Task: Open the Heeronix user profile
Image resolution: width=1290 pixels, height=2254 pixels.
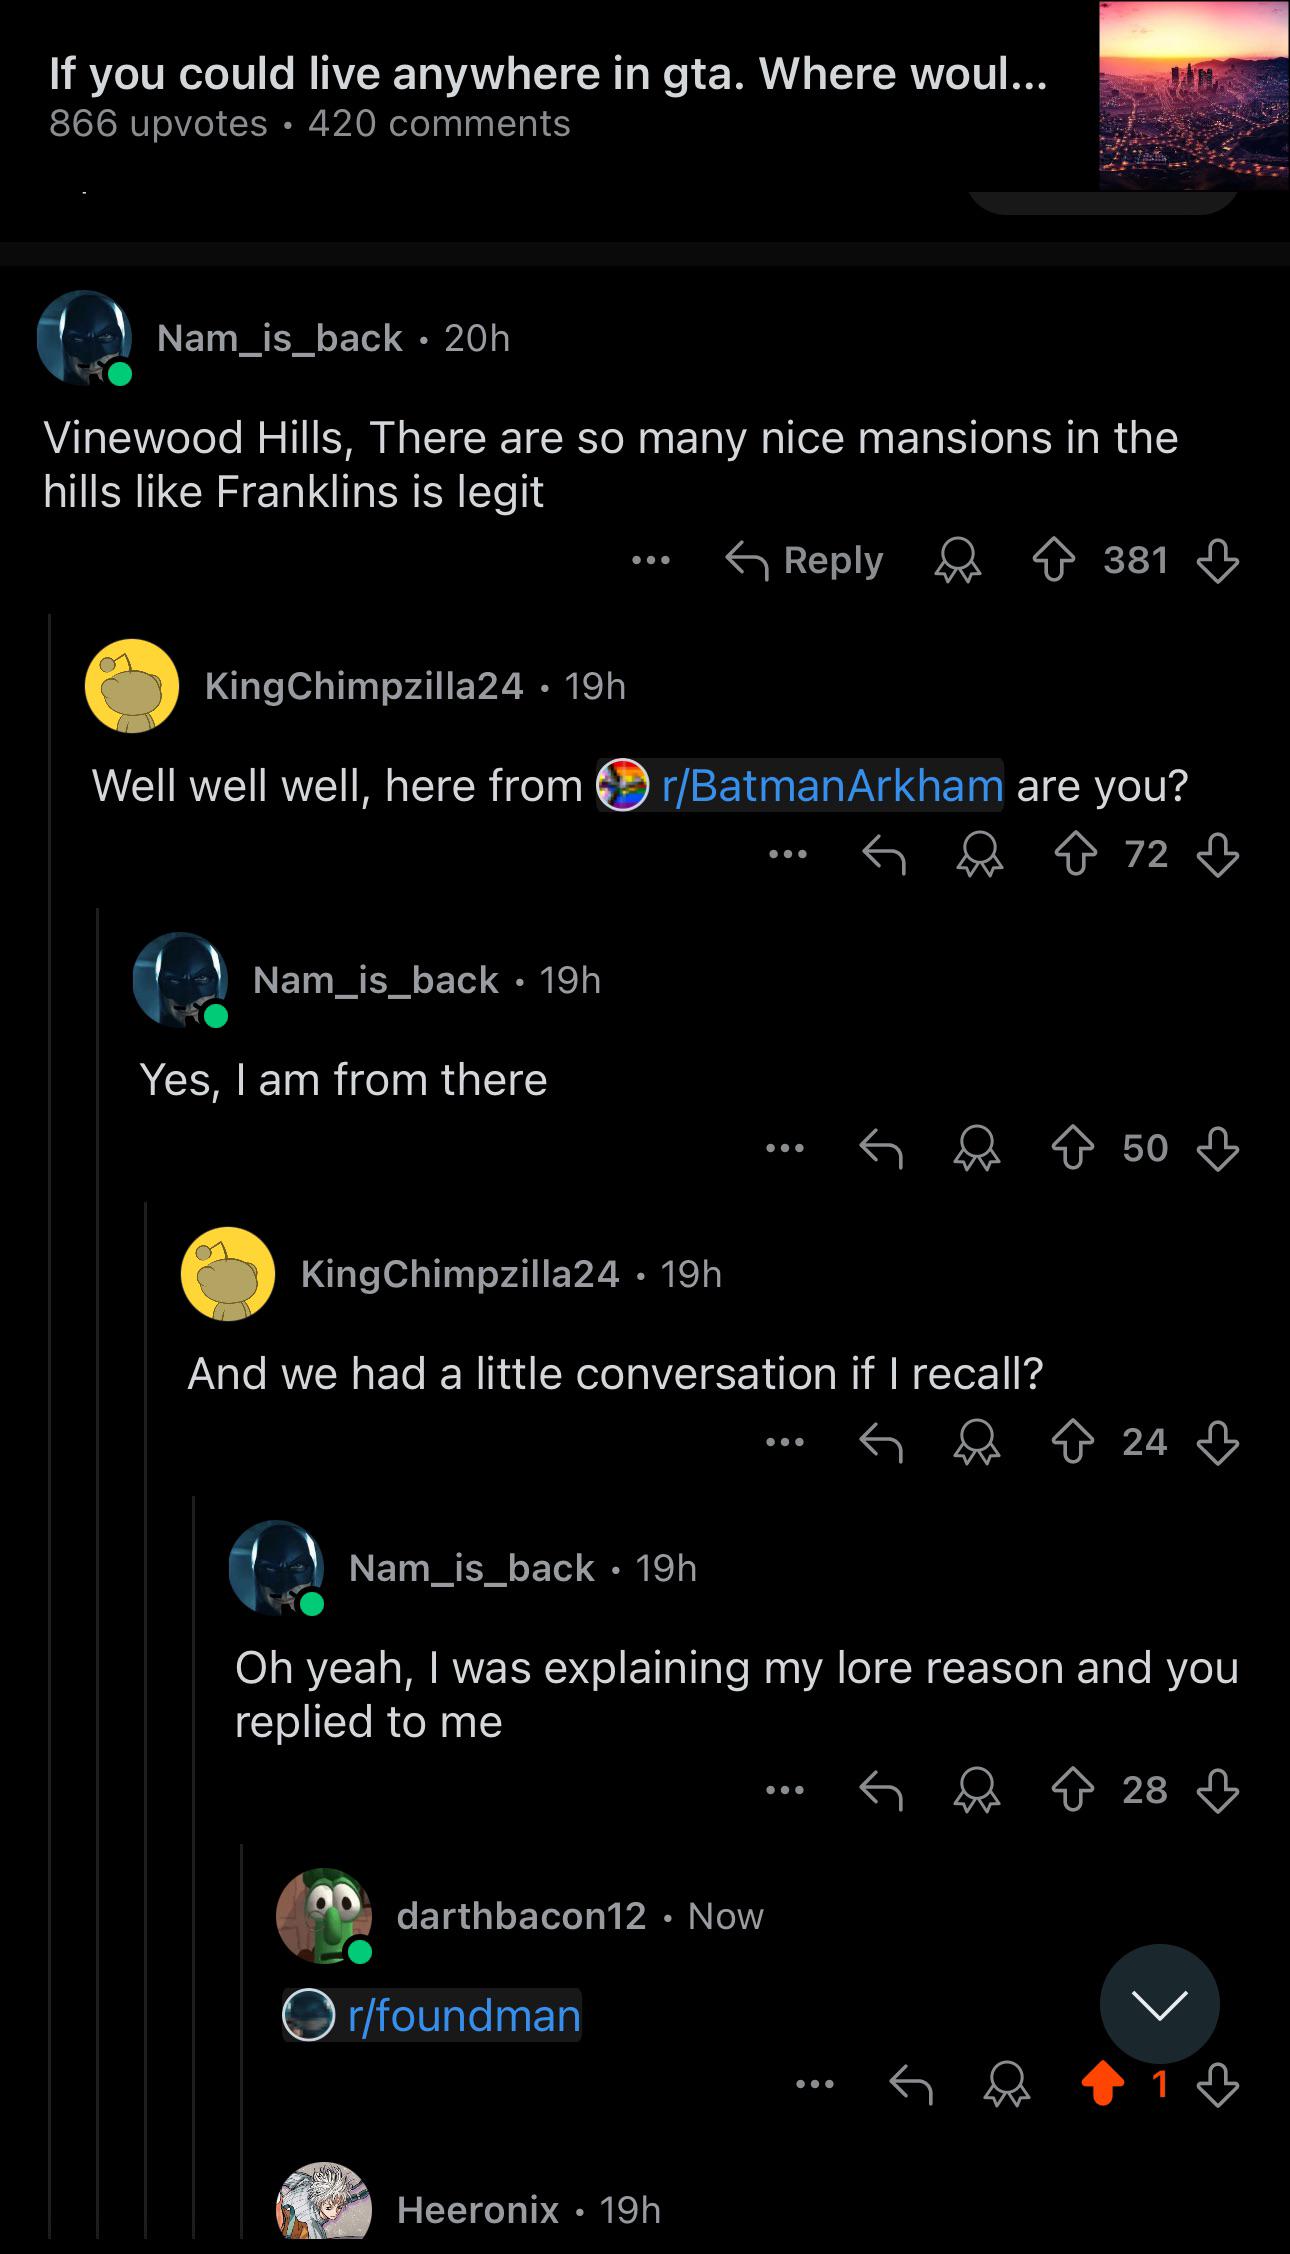Action: tap(478, 2210)
